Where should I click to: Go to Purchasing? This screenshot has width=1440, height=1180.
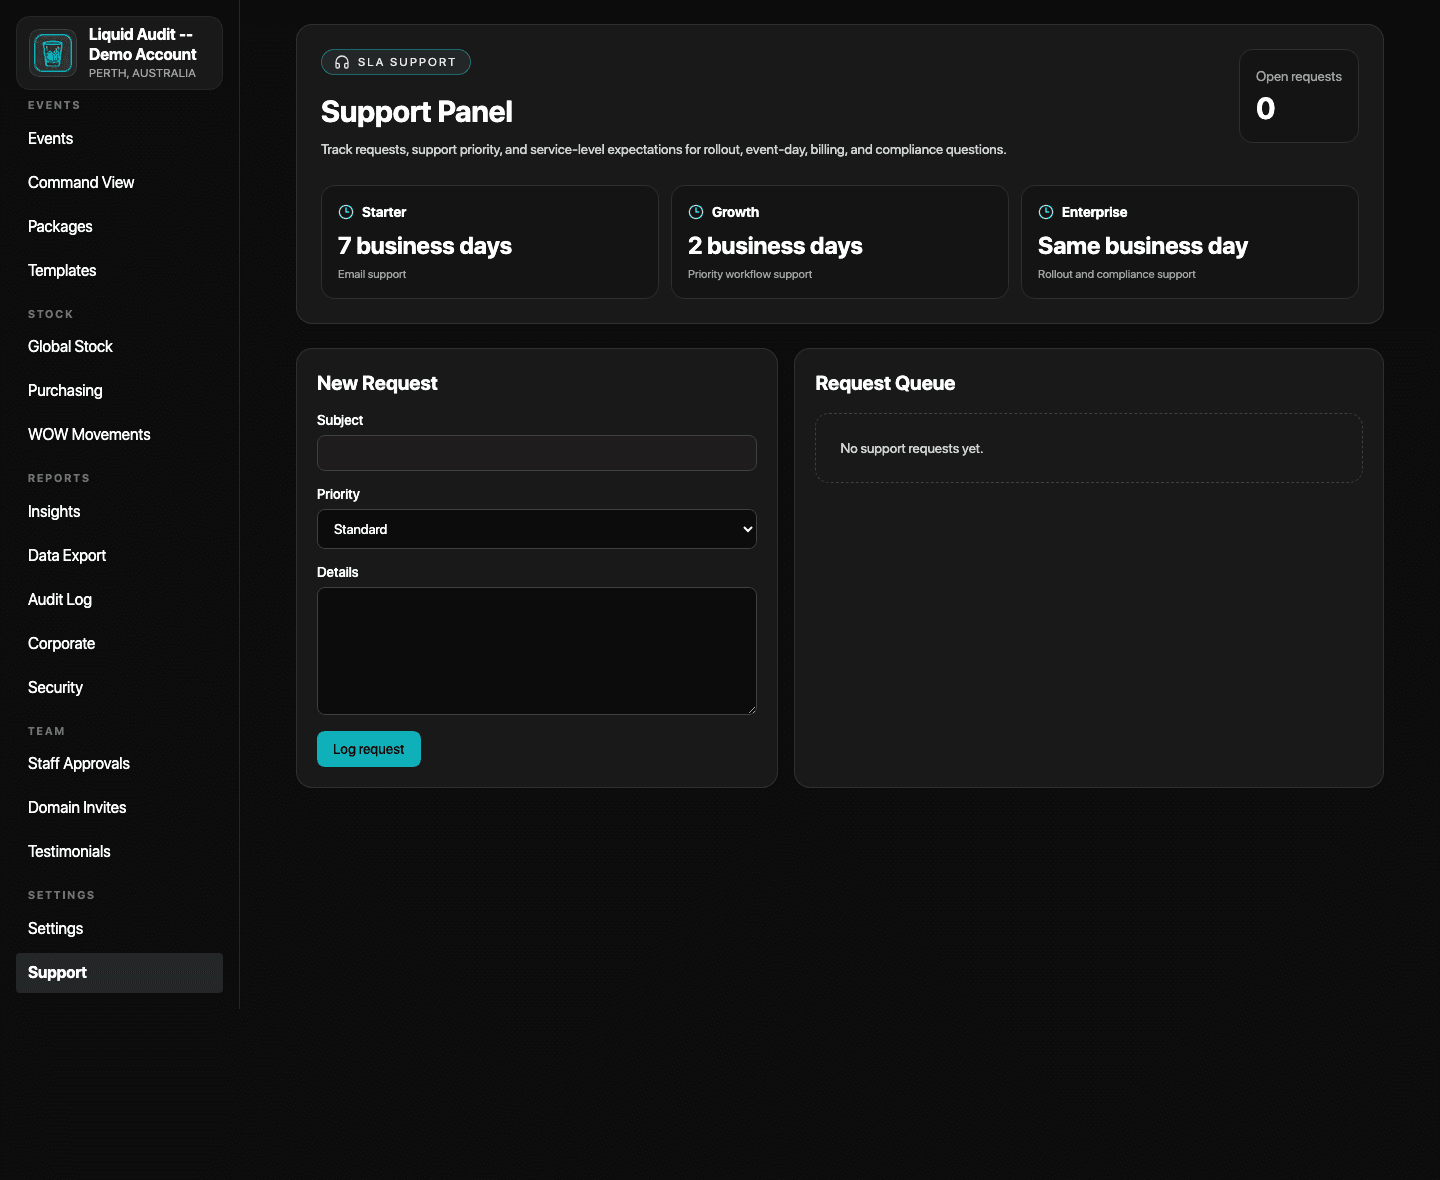(119, 391)
